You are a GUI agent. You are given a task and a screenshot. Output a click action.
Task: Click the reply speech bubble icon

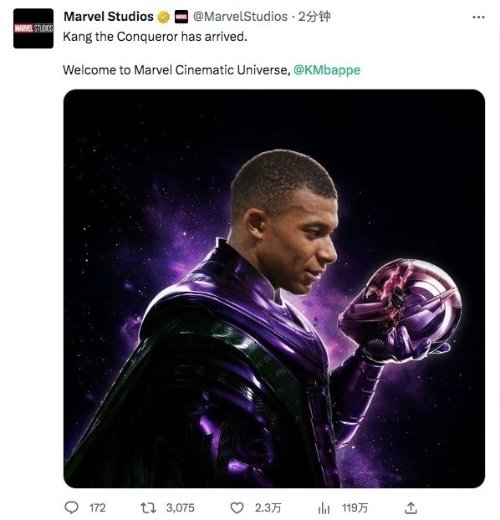click(71, 508)
